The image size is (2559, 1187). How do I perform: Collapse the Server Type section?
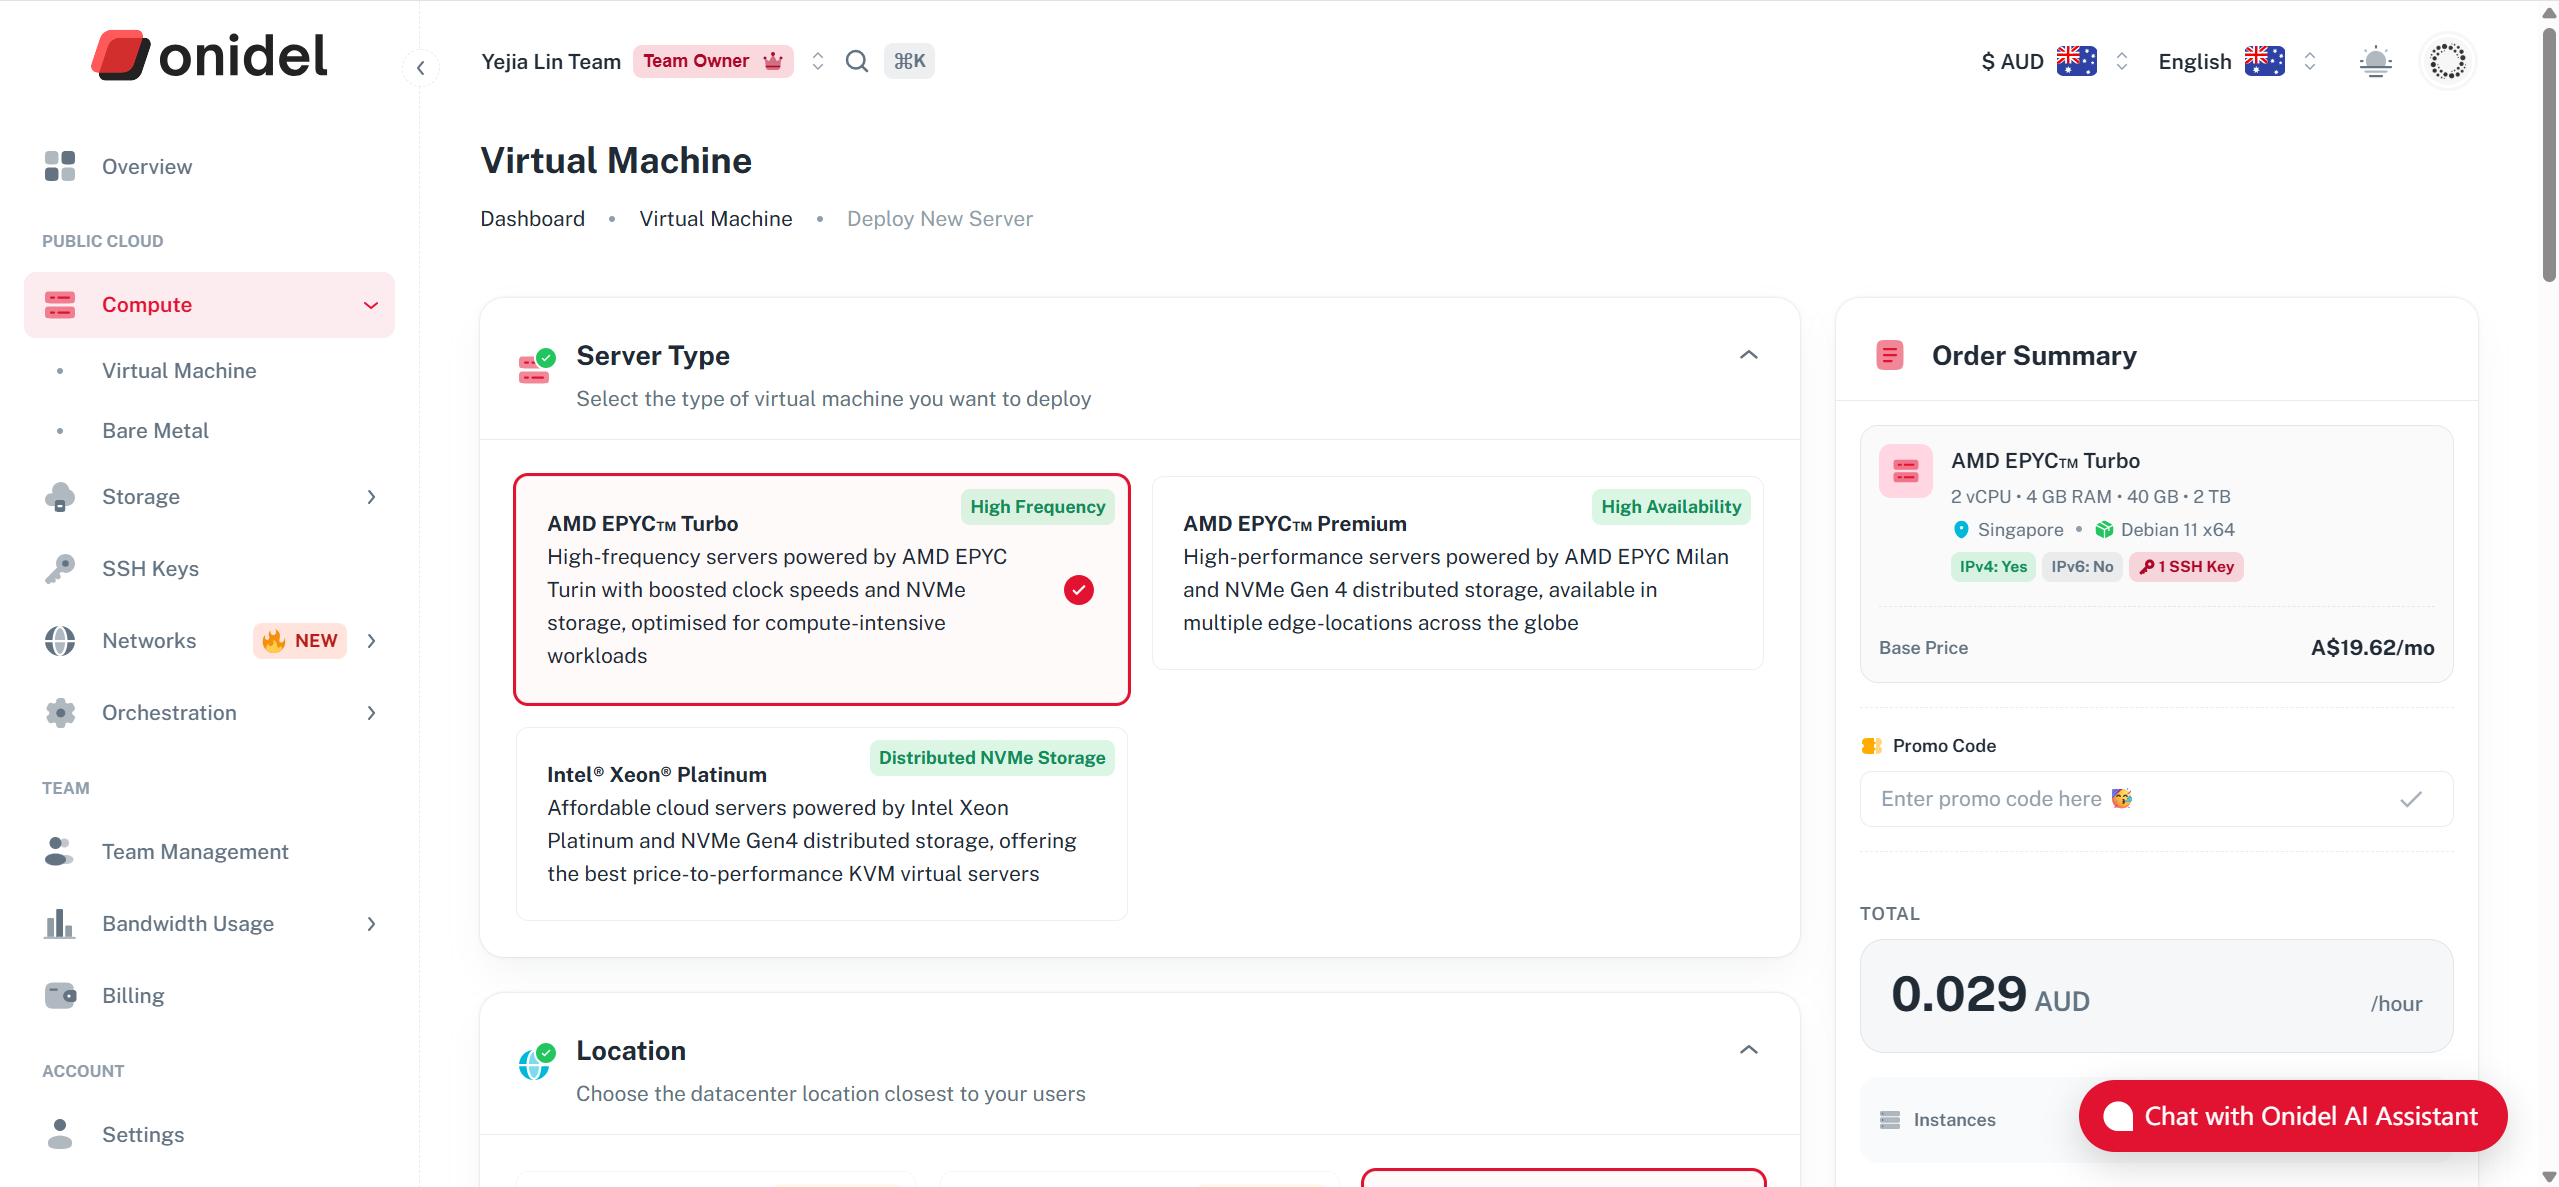point(1749,355)
